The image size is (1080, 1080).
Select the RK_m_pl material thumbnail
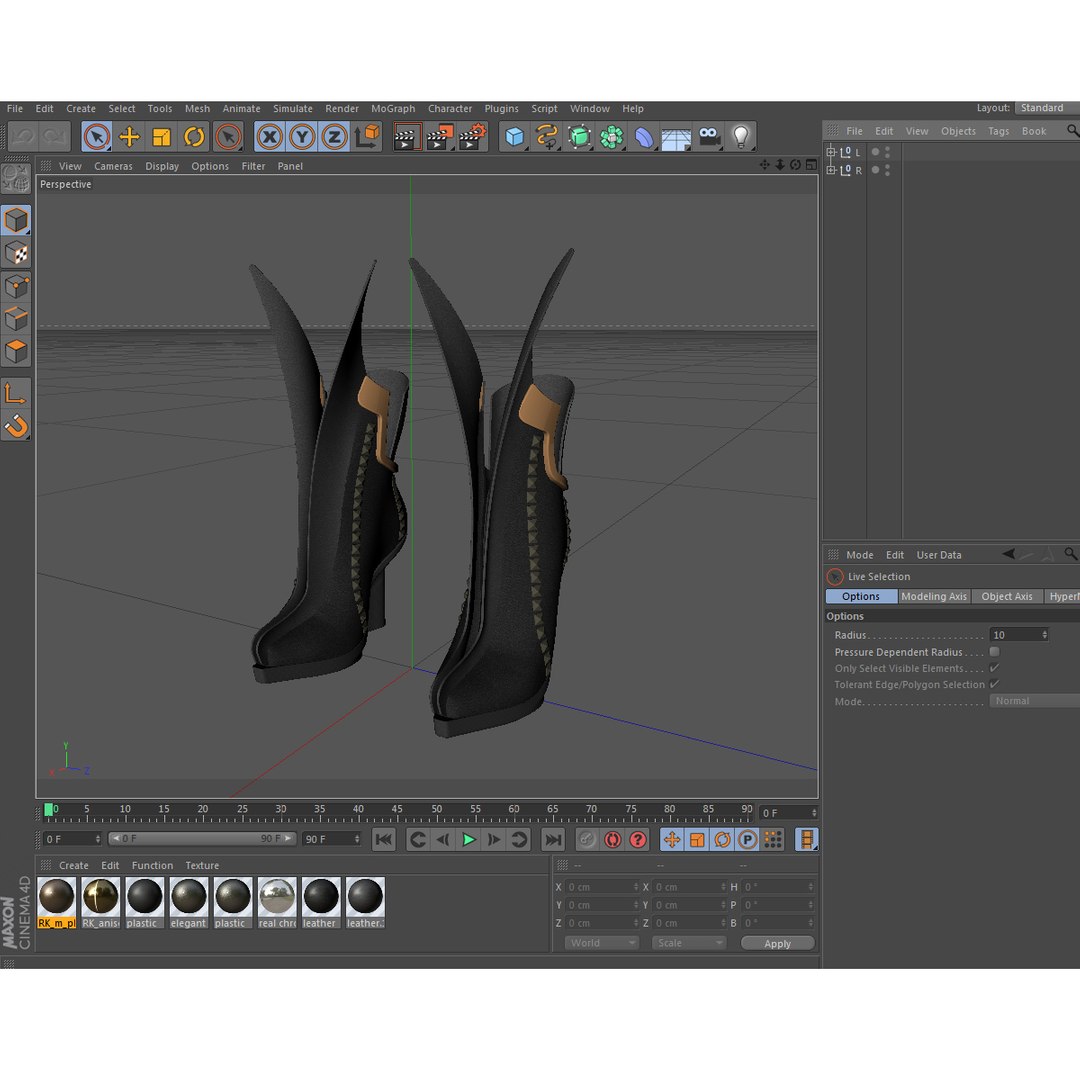[x=56, y=902]
